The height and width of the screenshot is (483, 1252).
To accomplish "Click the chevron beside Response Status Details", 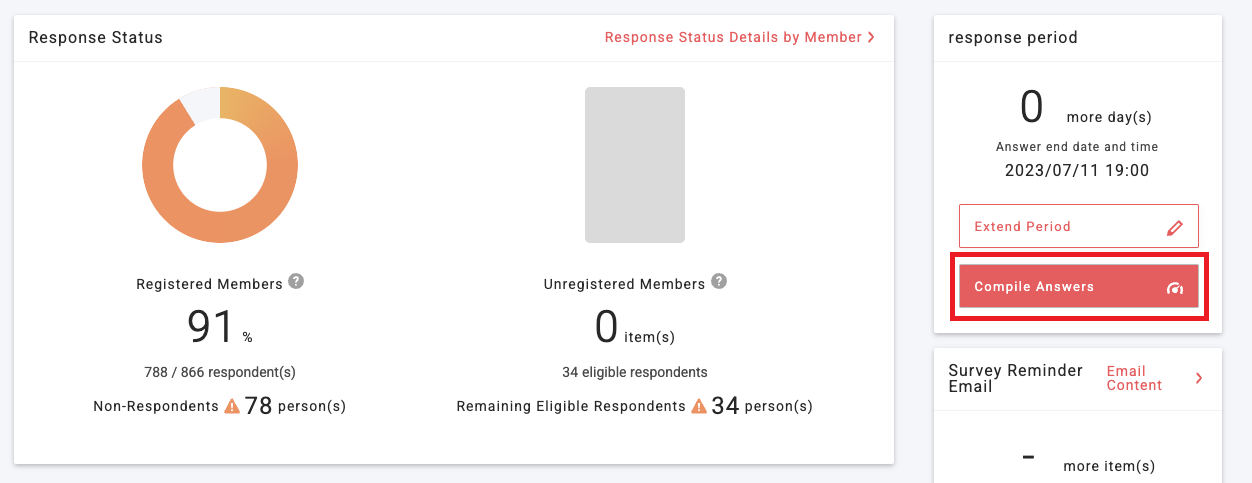I will pyautogui.click(x=871, y=37).
